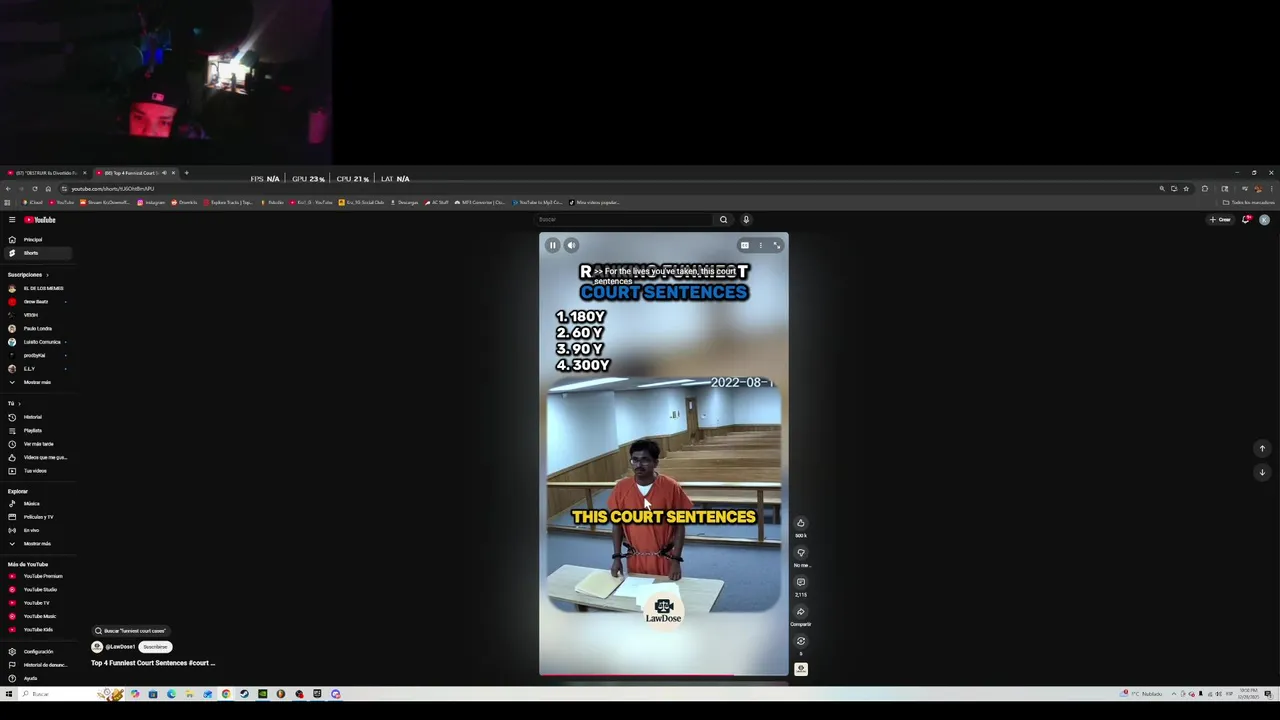1280x720 pixels.
Task: Focus the YouTube Buscar search field
Action: 625,220
